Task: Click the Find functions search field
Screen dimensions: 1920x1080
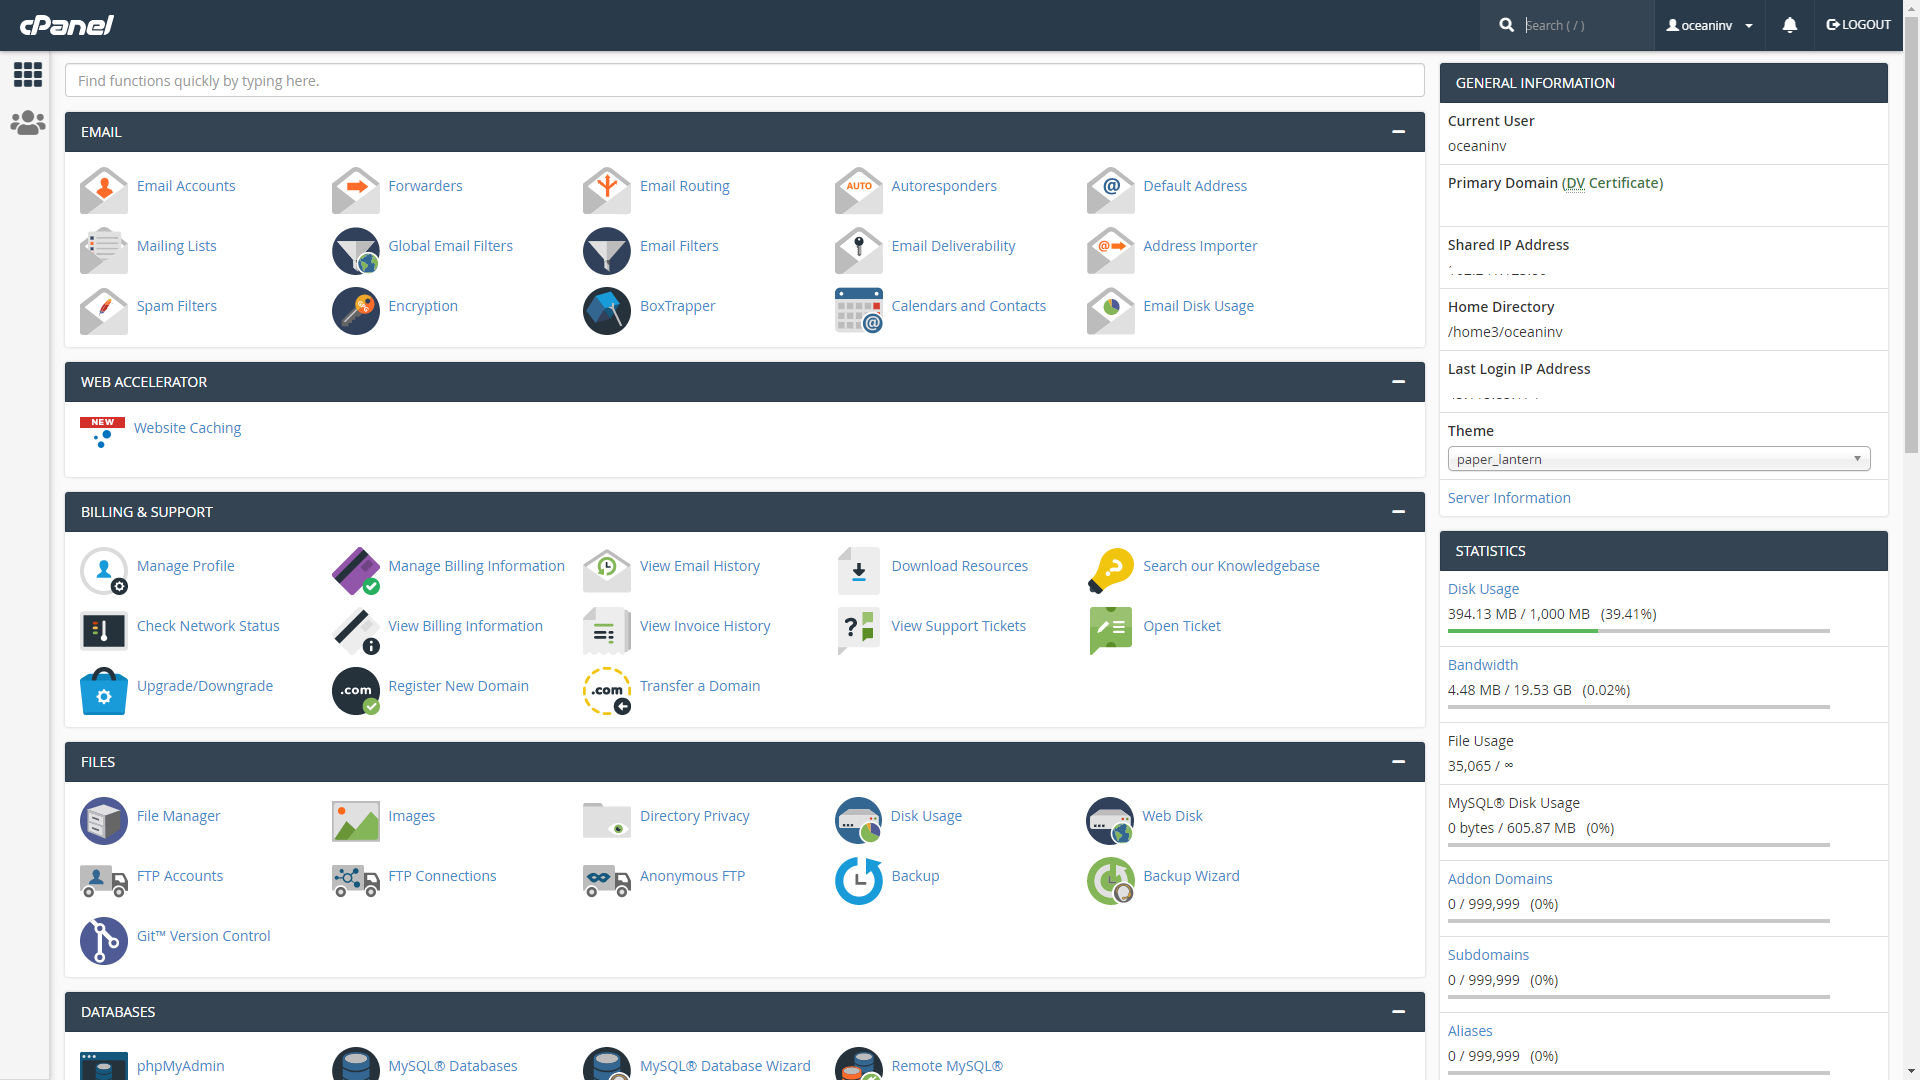Action: click(744, 81)
